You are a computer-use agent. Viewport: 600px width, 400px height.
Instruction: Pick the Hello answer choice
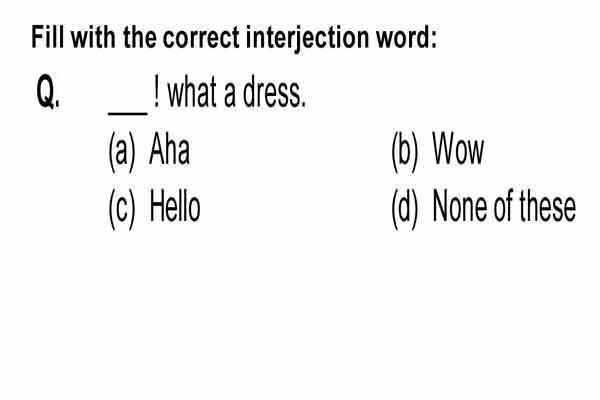pos(175,207)
